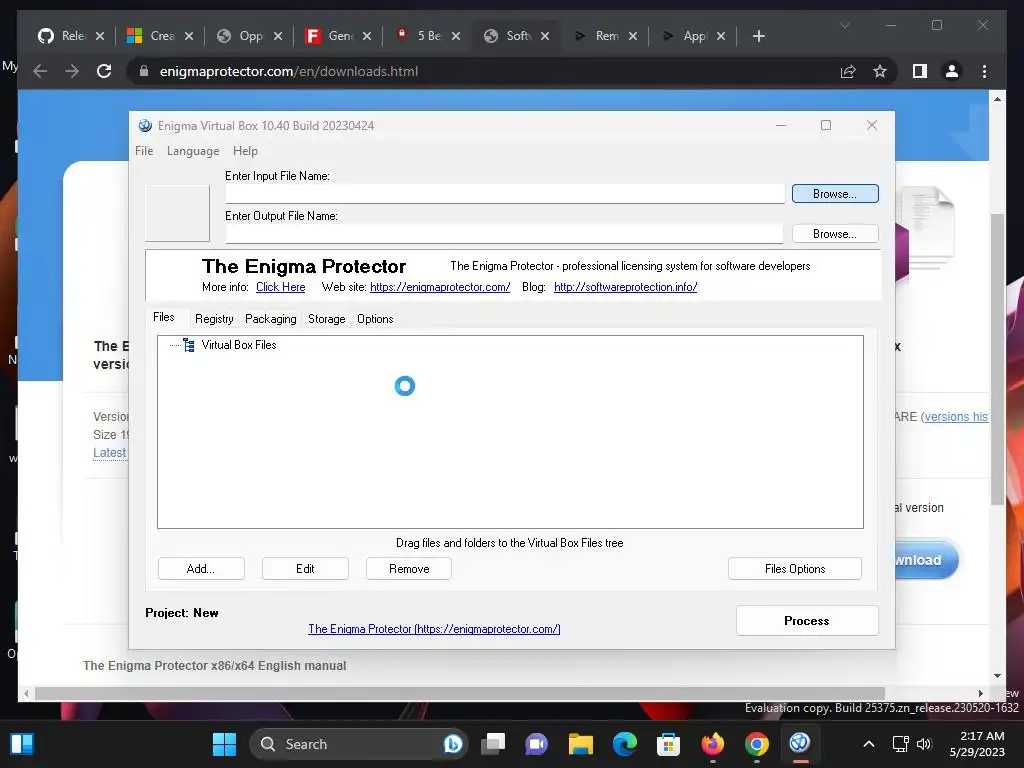
Task: Open File Explorer from taskbar
Action: pos(581,744)
